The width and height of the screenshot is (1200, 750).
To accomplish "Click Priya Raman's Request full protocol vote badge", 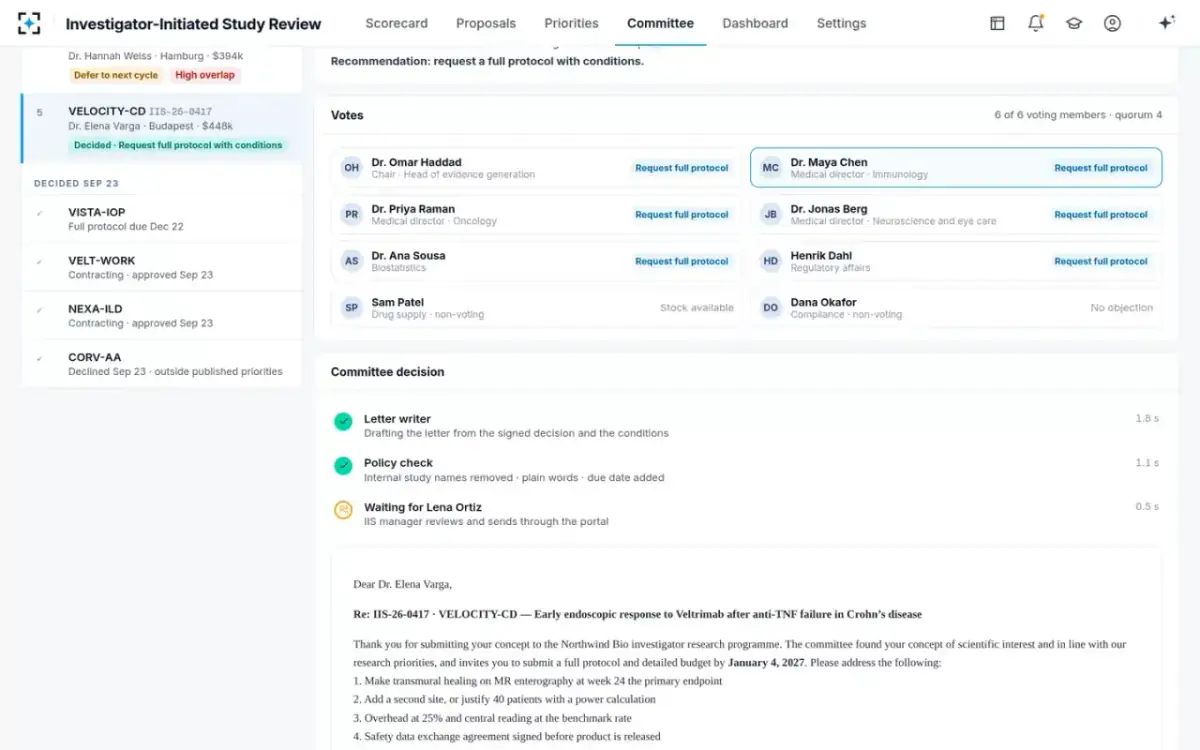I will [682, 214].
